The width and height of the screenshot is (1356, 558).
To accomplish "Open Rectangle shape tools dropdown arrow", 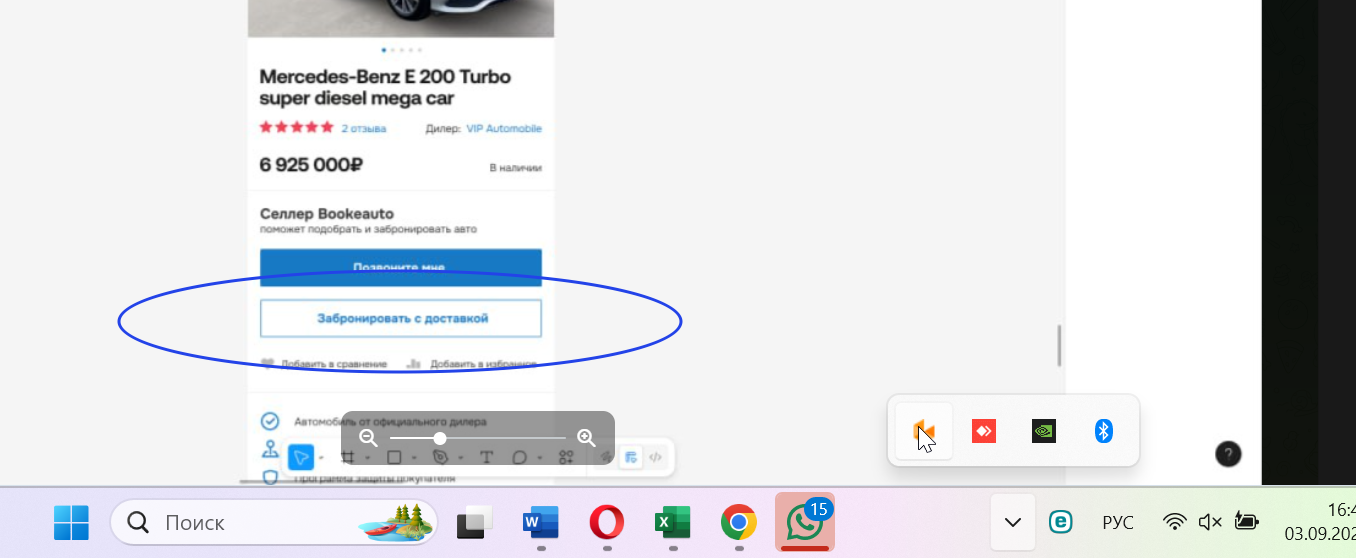I will 414,459.
